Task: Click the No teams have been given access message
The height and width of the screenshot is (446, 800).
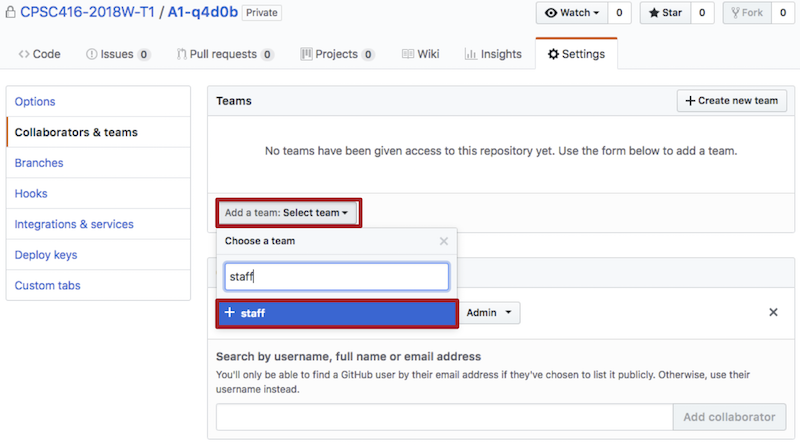Action: (x=501, y=151)
